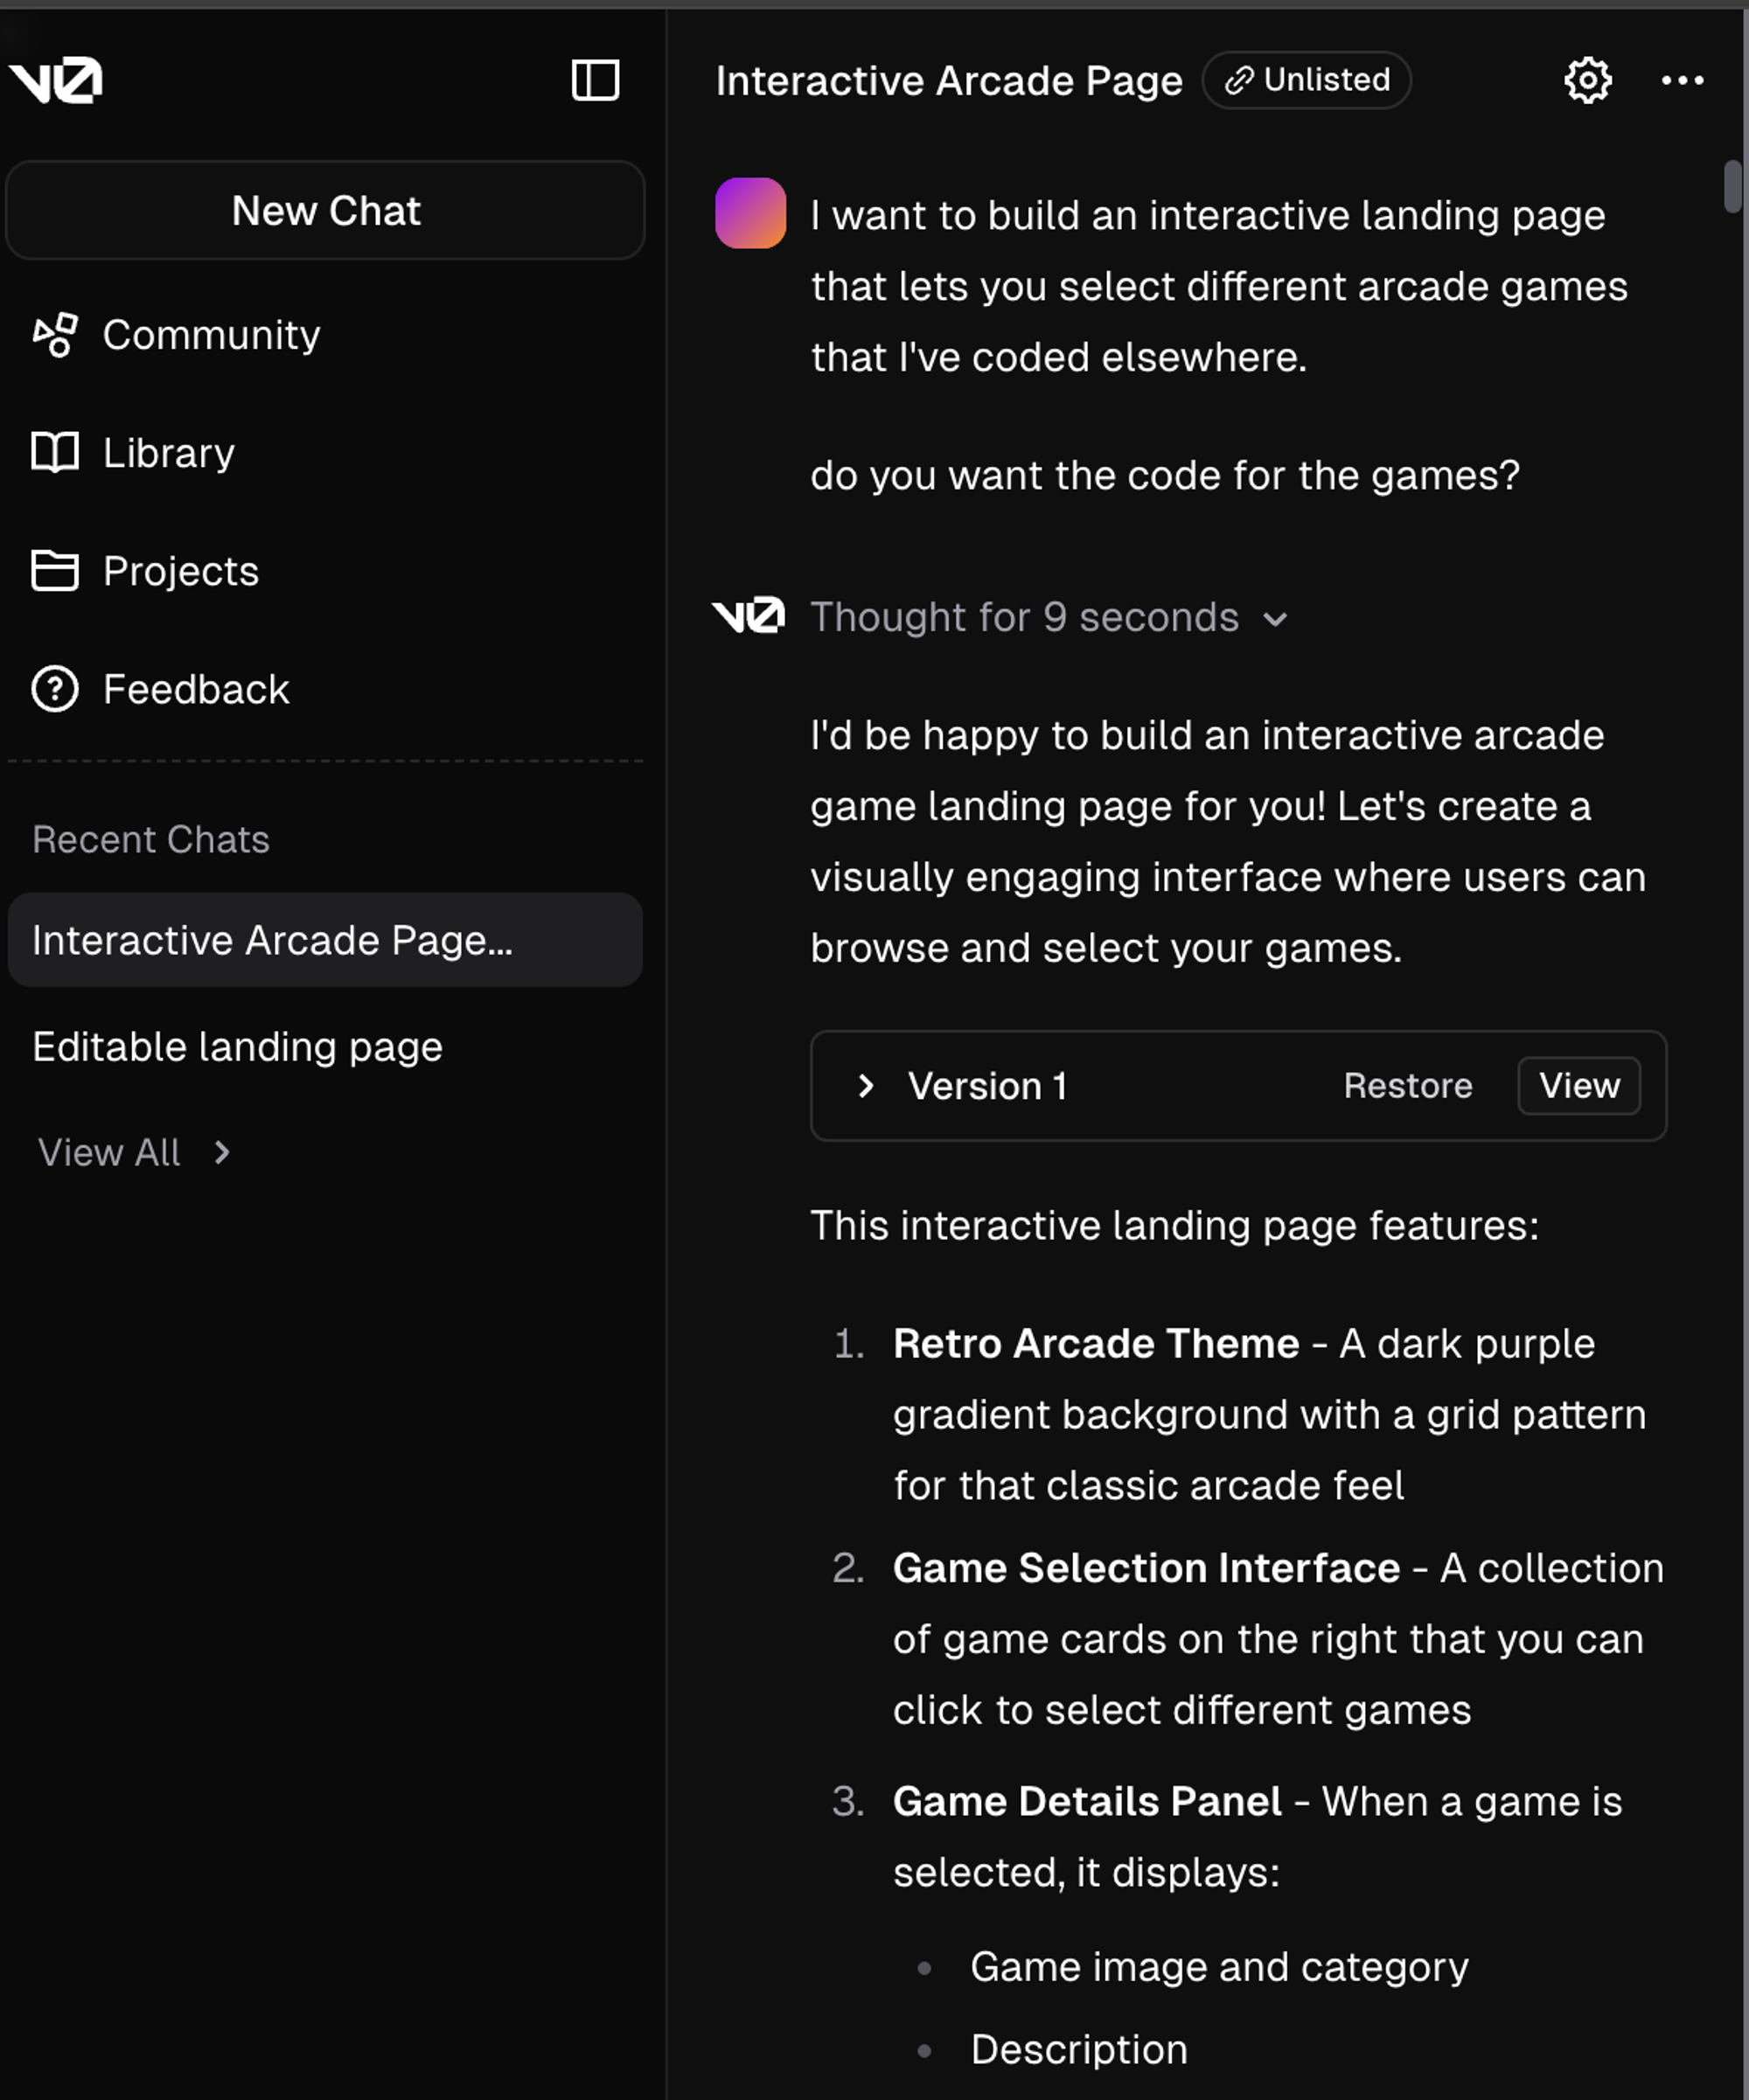Open chat settings gear icon
The image size is (1749, 2100).
click(x=1587, y=80)
